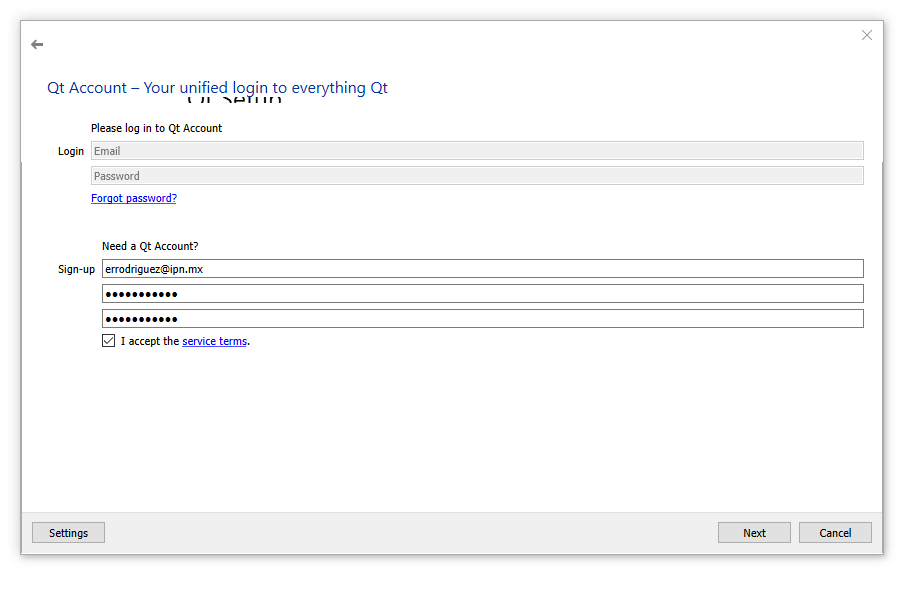Screen dimensions: 914x601
Task: Click the back arrow icon
Action: click(37, 45)
